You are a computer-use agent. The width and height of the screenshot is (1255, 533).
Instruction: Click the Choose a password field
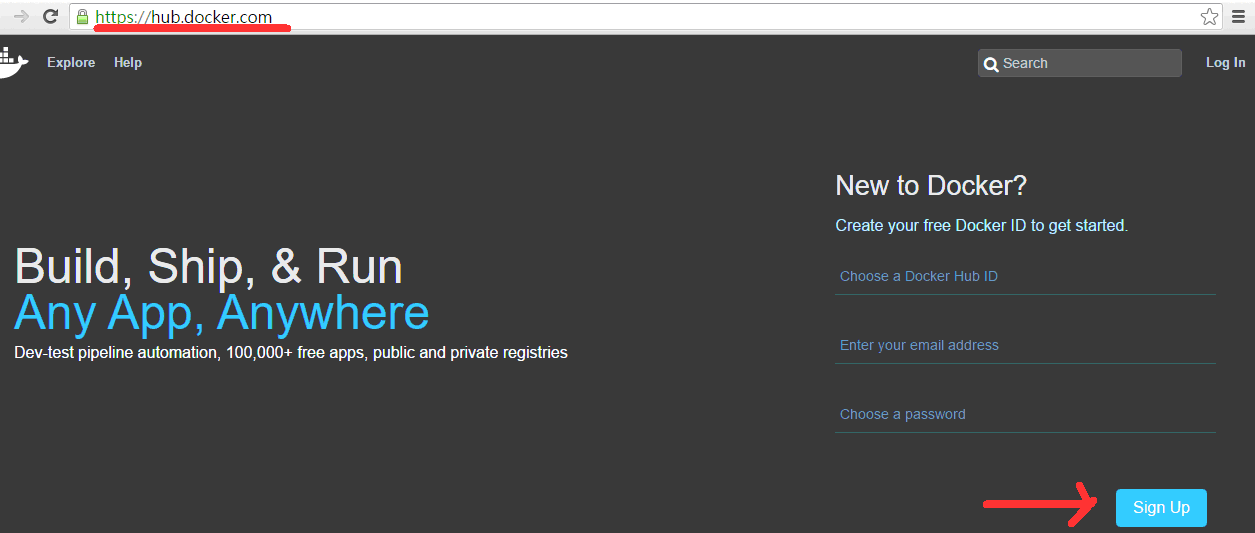(1025, 414)
